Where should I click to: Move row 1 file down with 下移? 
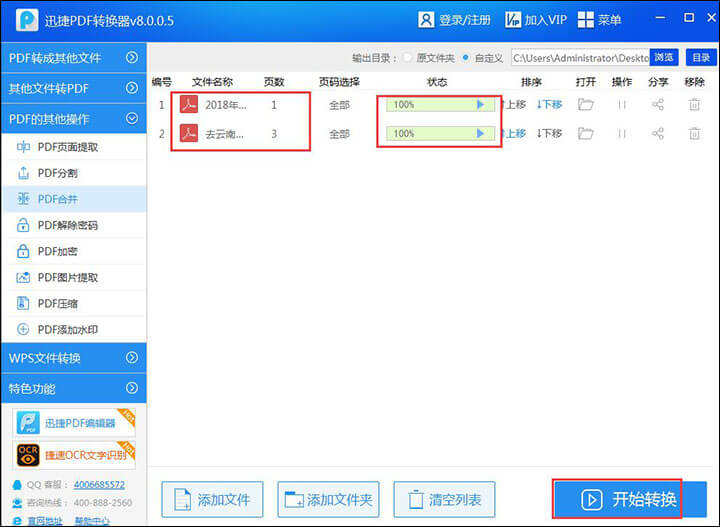tap(549, 105)
